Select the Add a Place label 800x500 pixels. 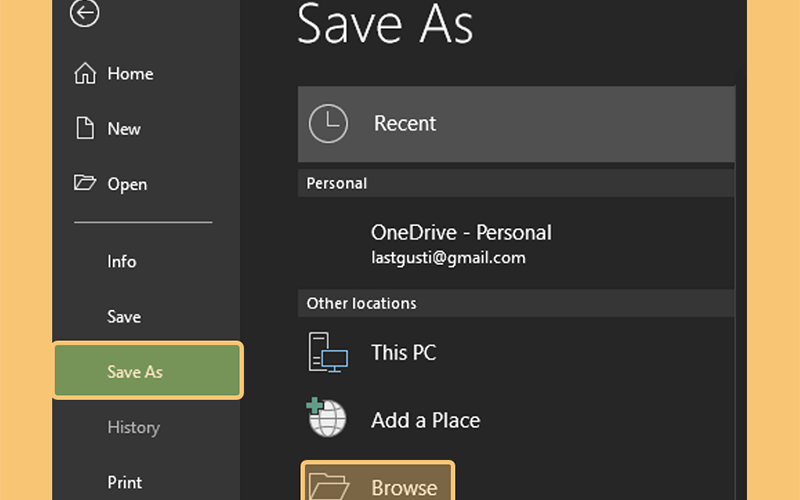click(426, 420)
